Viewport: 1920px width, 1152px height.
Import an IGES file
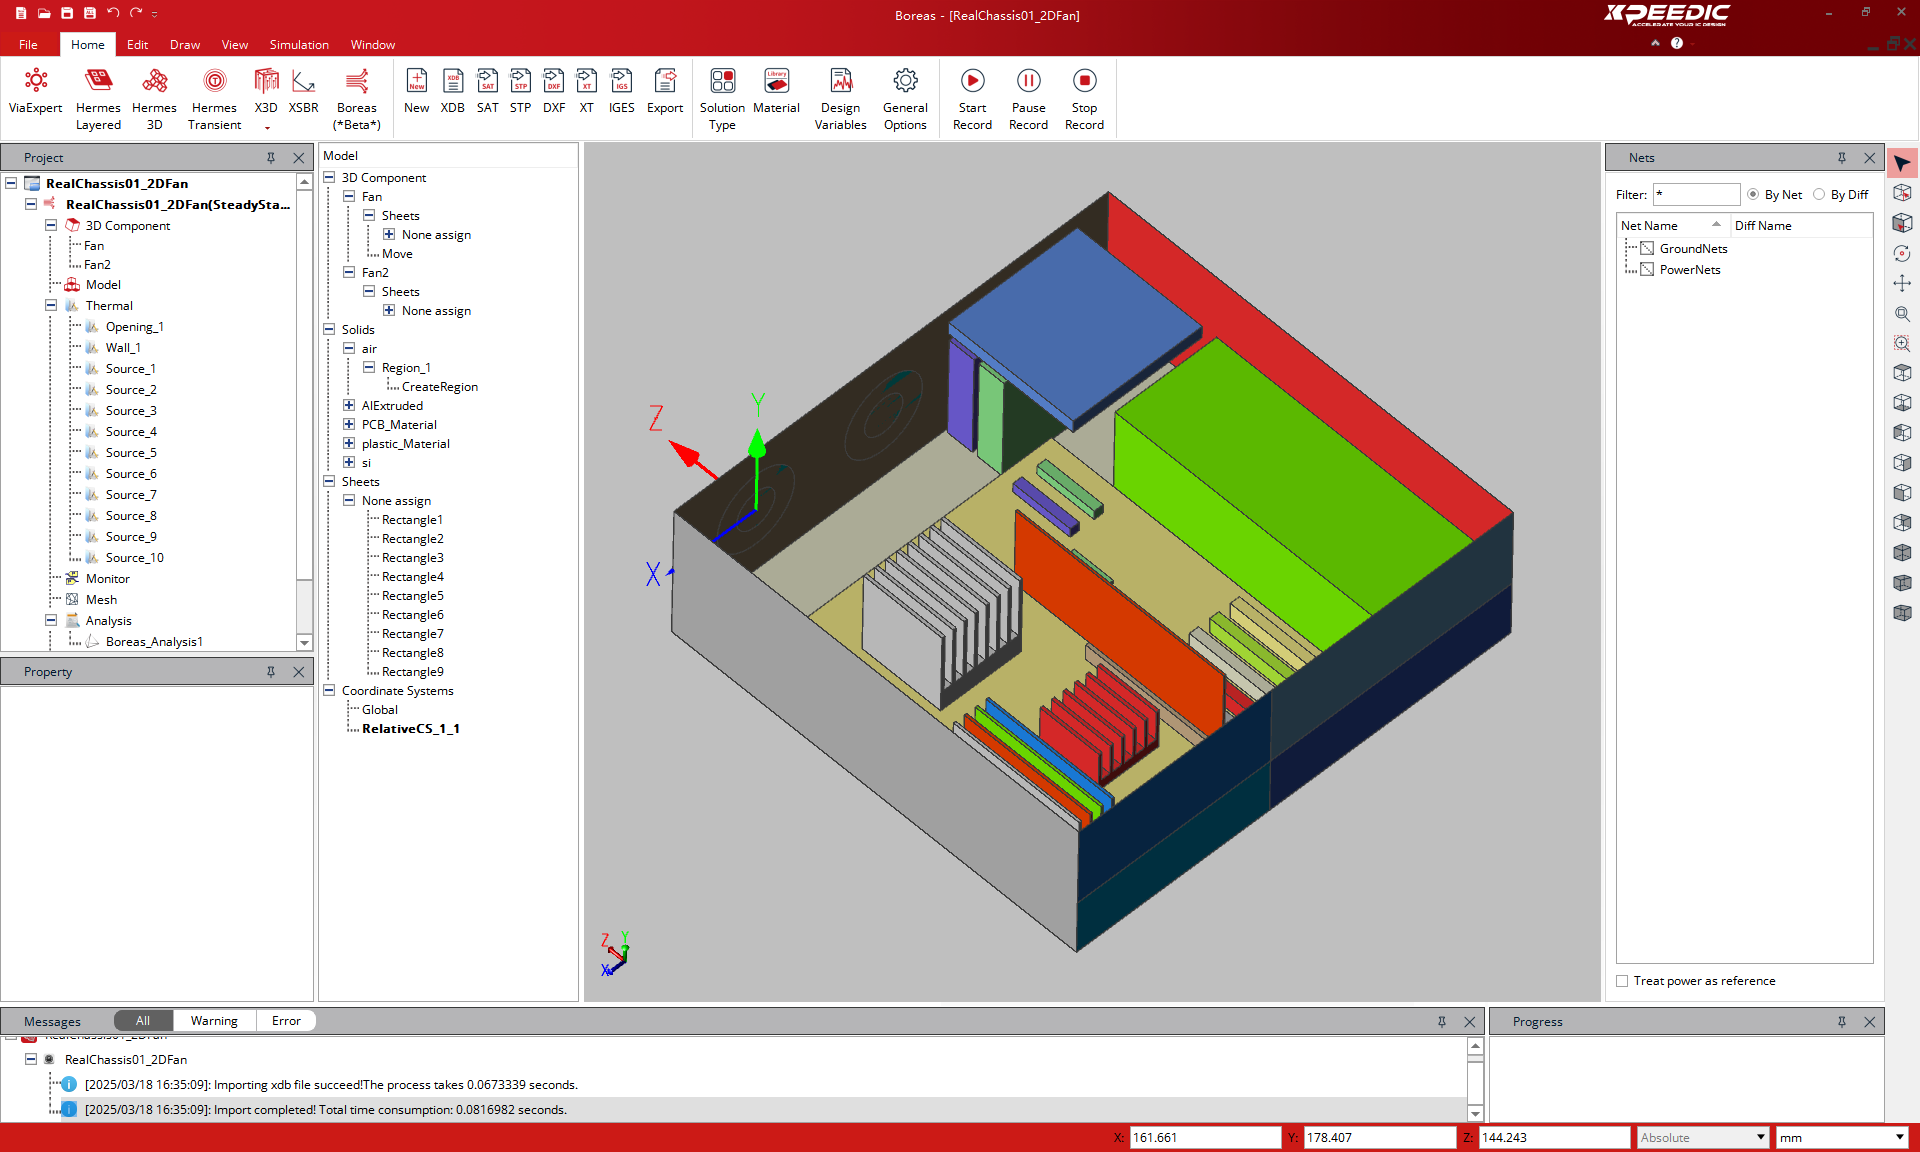click(621, 92)
